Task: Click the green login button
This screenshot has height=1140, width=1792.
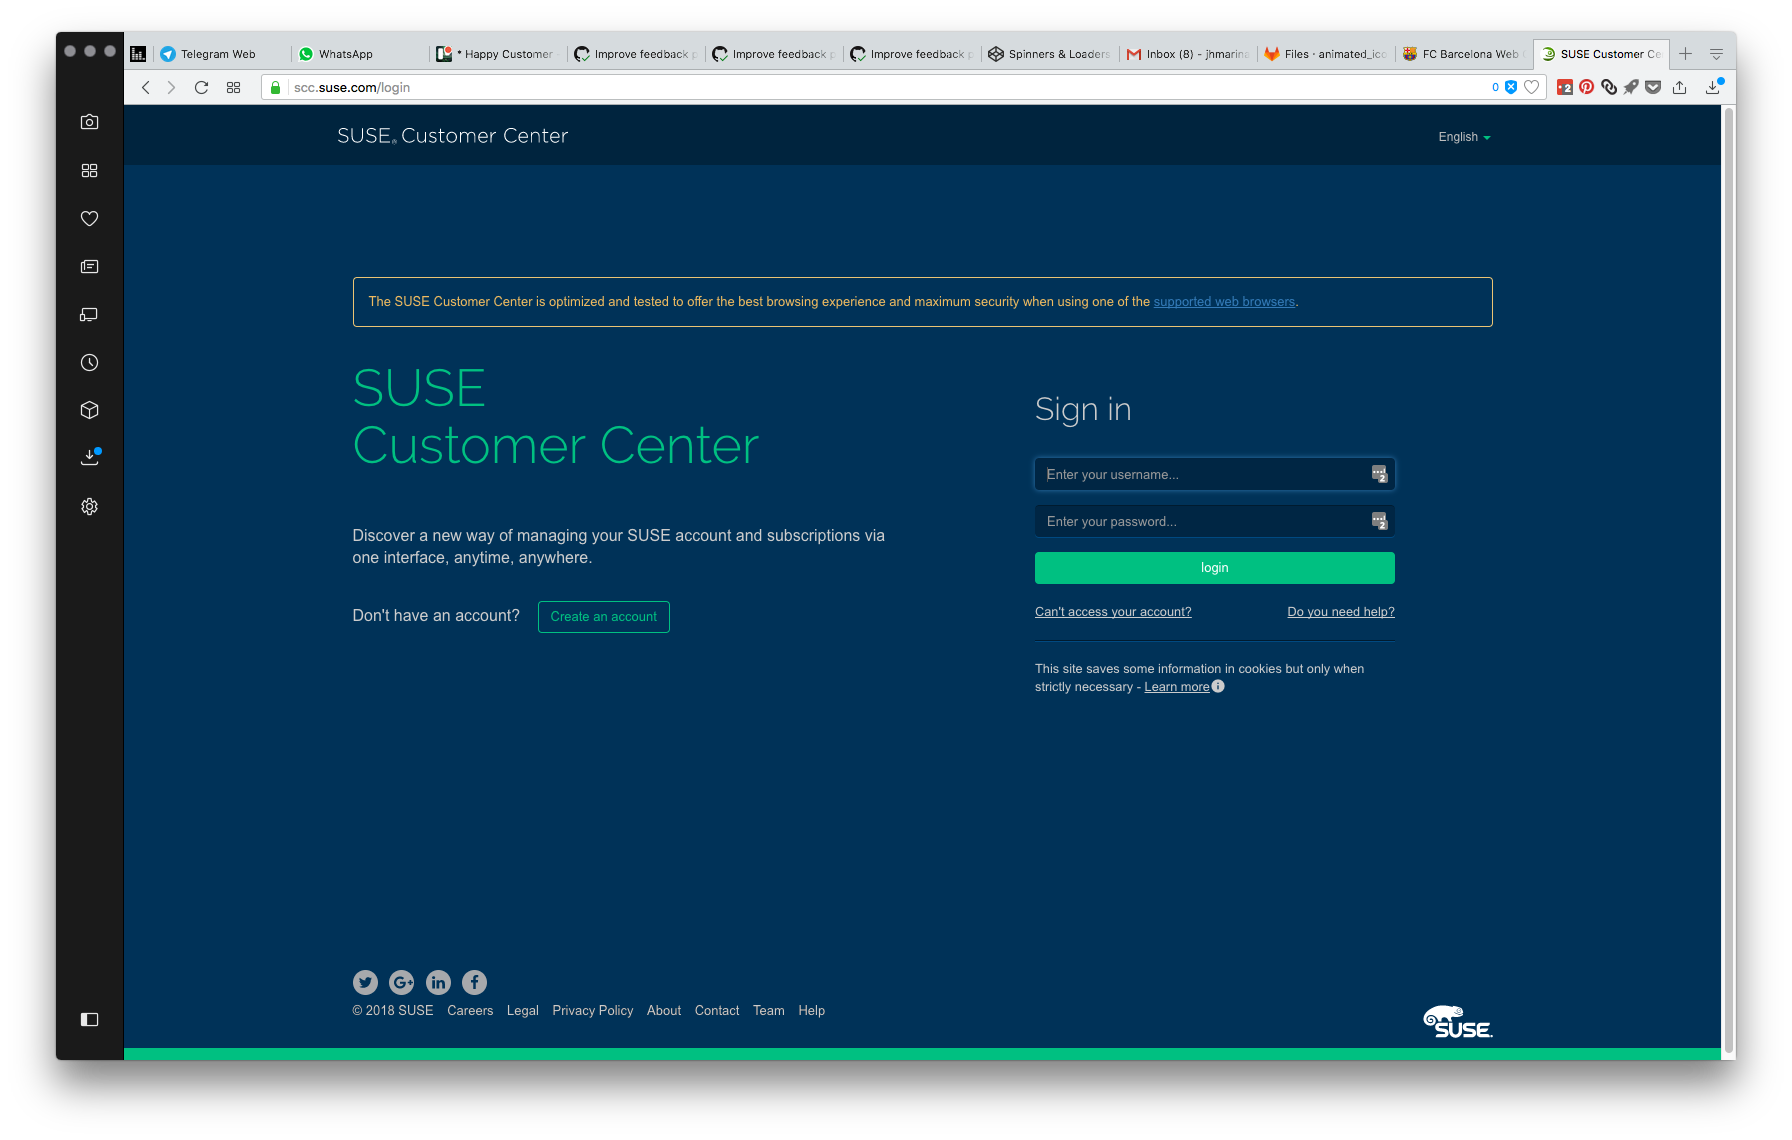Action: click(x=1214, y=568)
